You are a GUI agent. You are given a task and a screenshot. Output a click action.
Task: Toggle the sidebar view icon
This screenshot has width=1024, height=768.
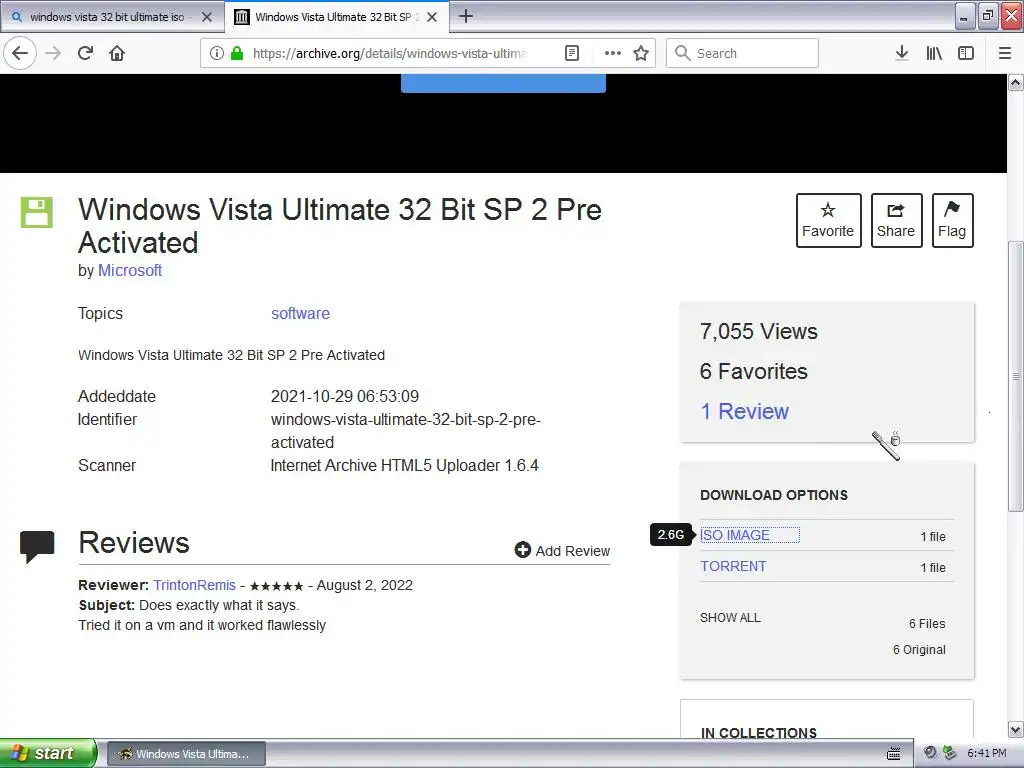(966, 53)
